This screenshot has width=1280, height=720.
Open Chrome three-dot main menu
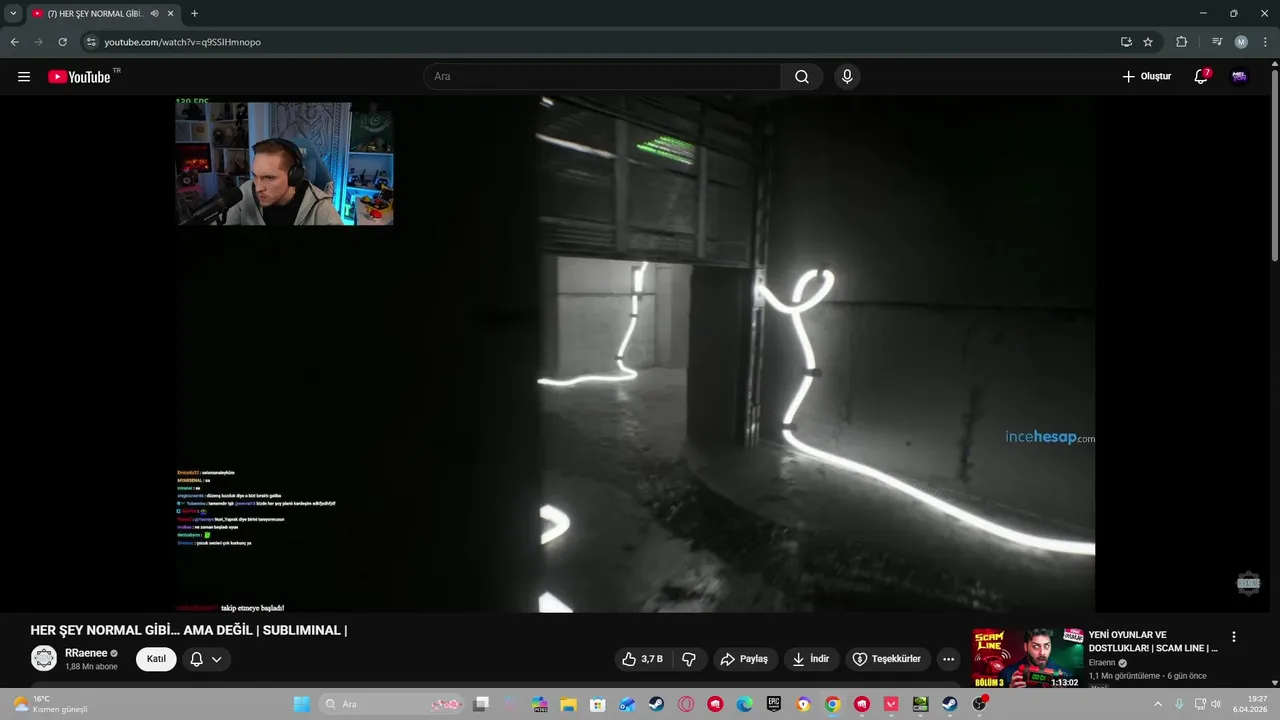click(1265, 42)
